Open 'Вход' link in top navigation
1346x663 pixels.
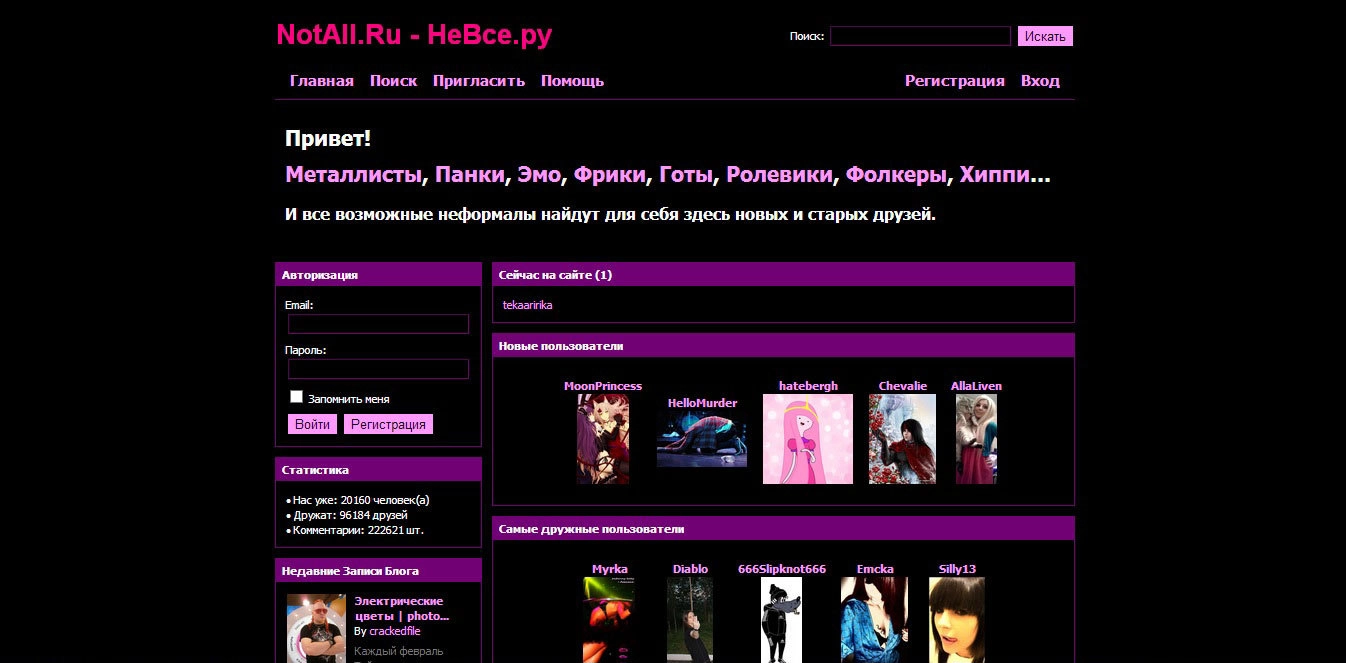(x=1040, y=81)
